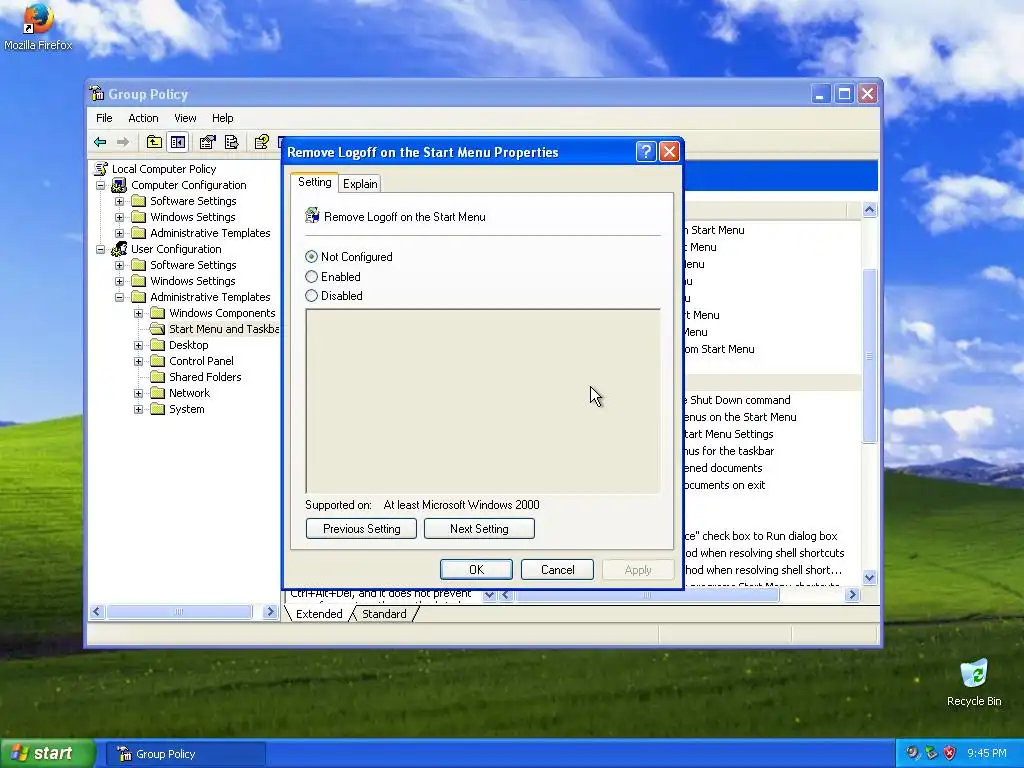The height and width of the screenshot is (768, 1024).
Task: Click the Previous Setting button
Action: [x=361, y=529]
